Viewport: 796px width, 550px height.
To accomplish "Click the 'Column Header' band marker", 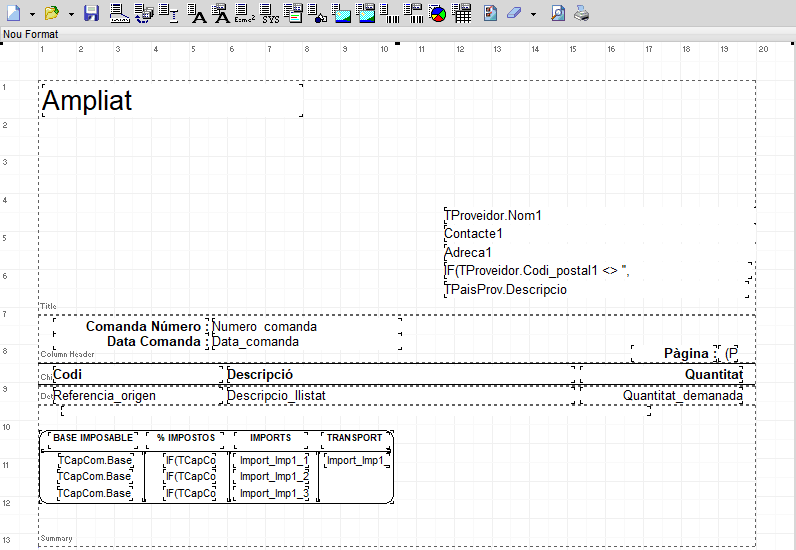I will pyautogui.click(x=68, y=354).
